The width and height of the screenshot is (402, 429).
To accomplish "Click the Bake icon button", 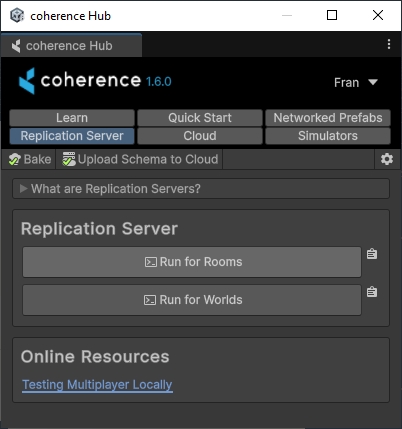I will [x=29, y=159].
